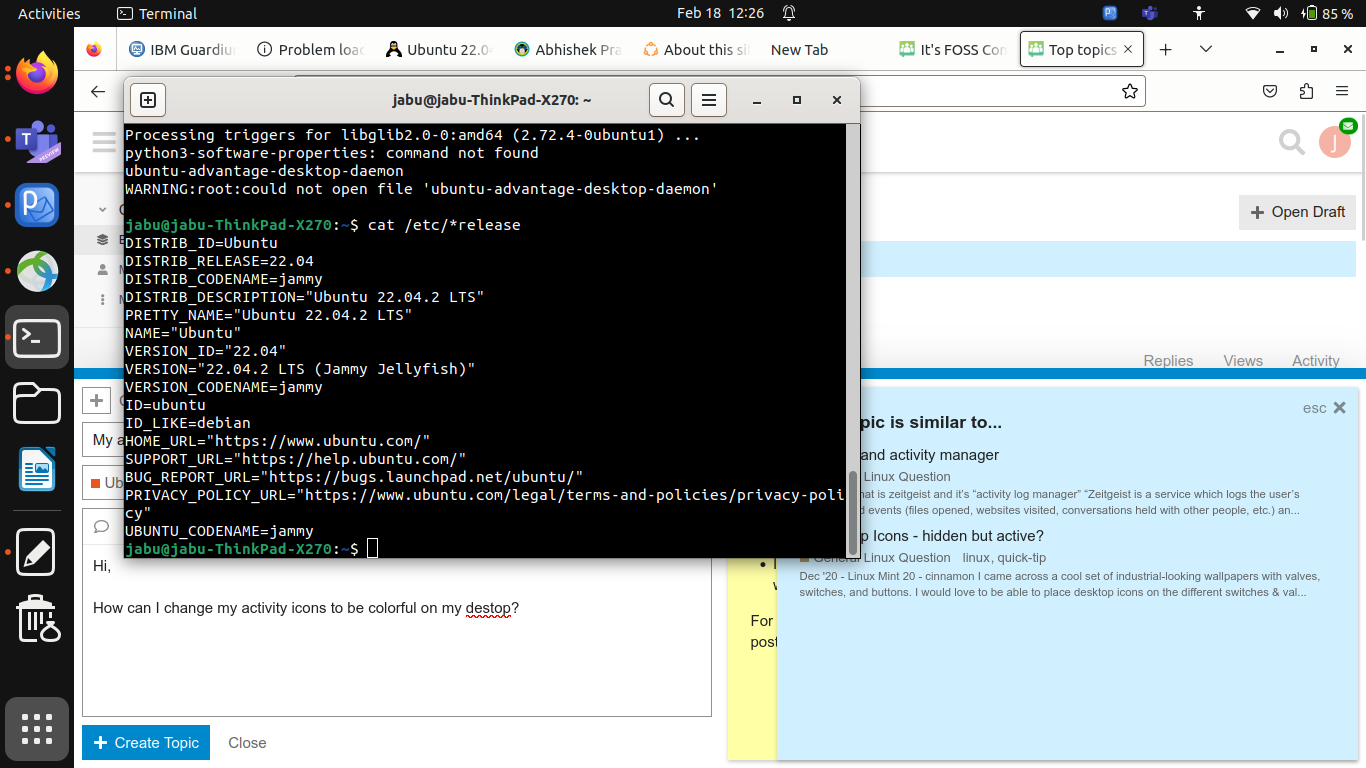The height and width of the screenshot is (768, 1366).
Task: Click the user icon in forum sidebar
Action: click(102, 270)
